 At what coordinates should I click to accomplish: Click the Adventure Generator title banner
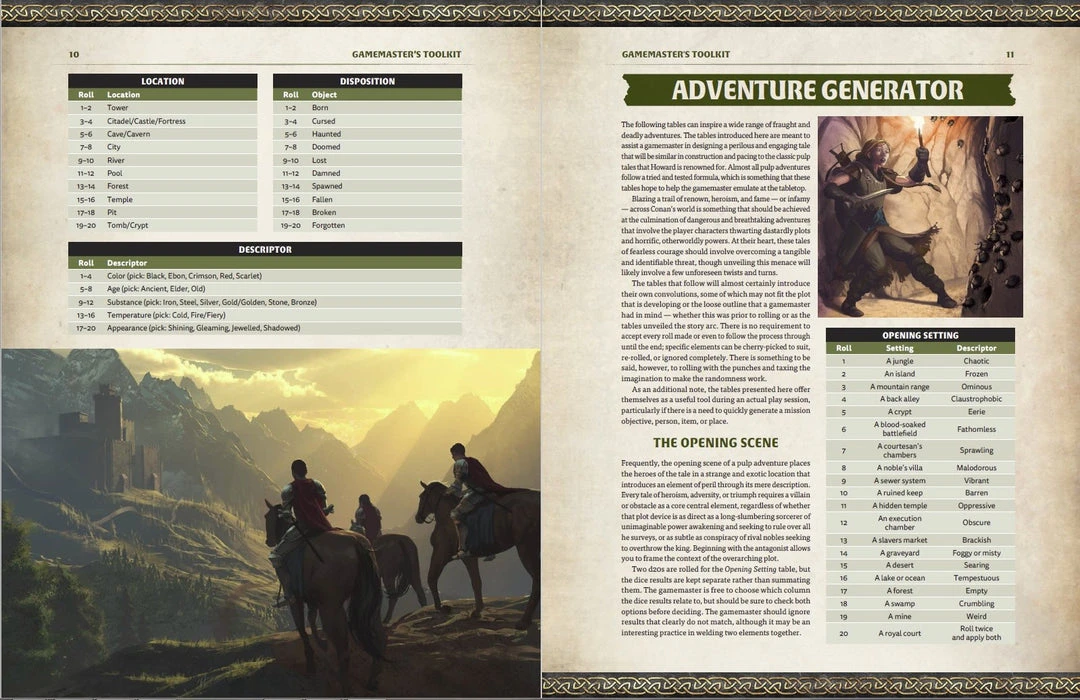[x=817, y=90]
